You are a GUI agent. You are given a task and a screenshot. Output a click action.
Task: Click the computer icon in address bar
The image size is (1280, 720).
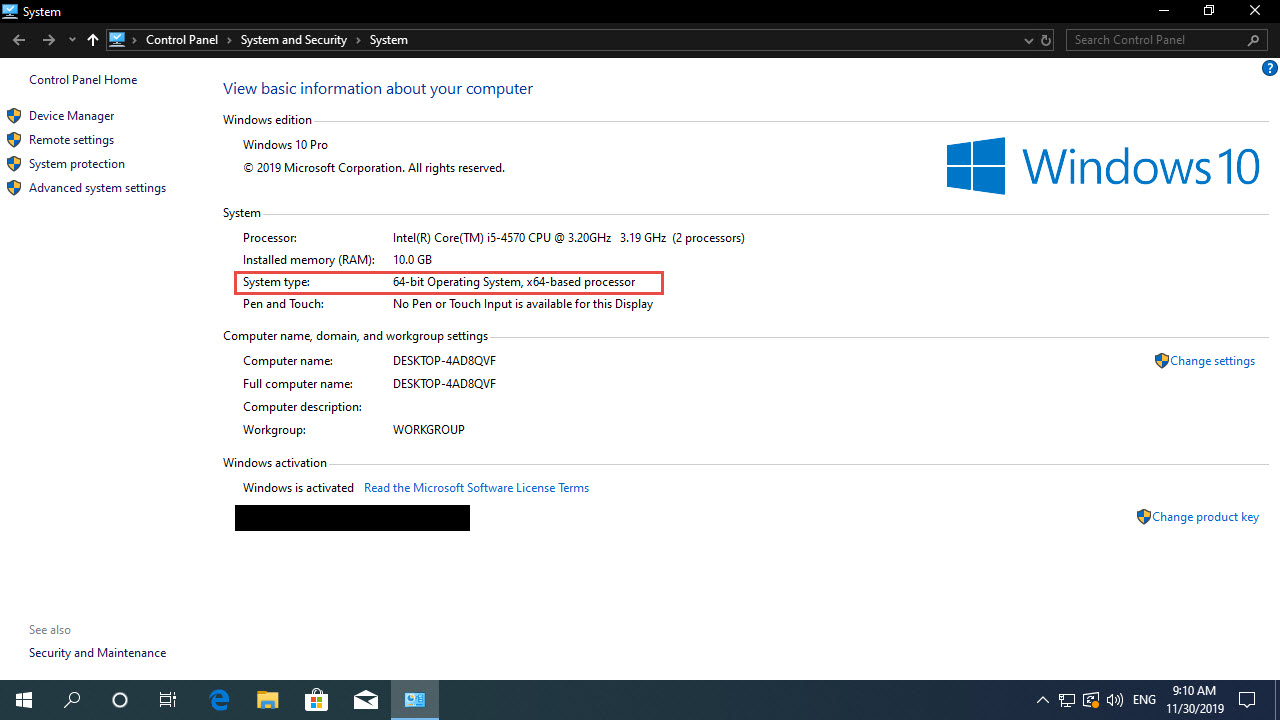pyautogui.click(x=117, y=40)
